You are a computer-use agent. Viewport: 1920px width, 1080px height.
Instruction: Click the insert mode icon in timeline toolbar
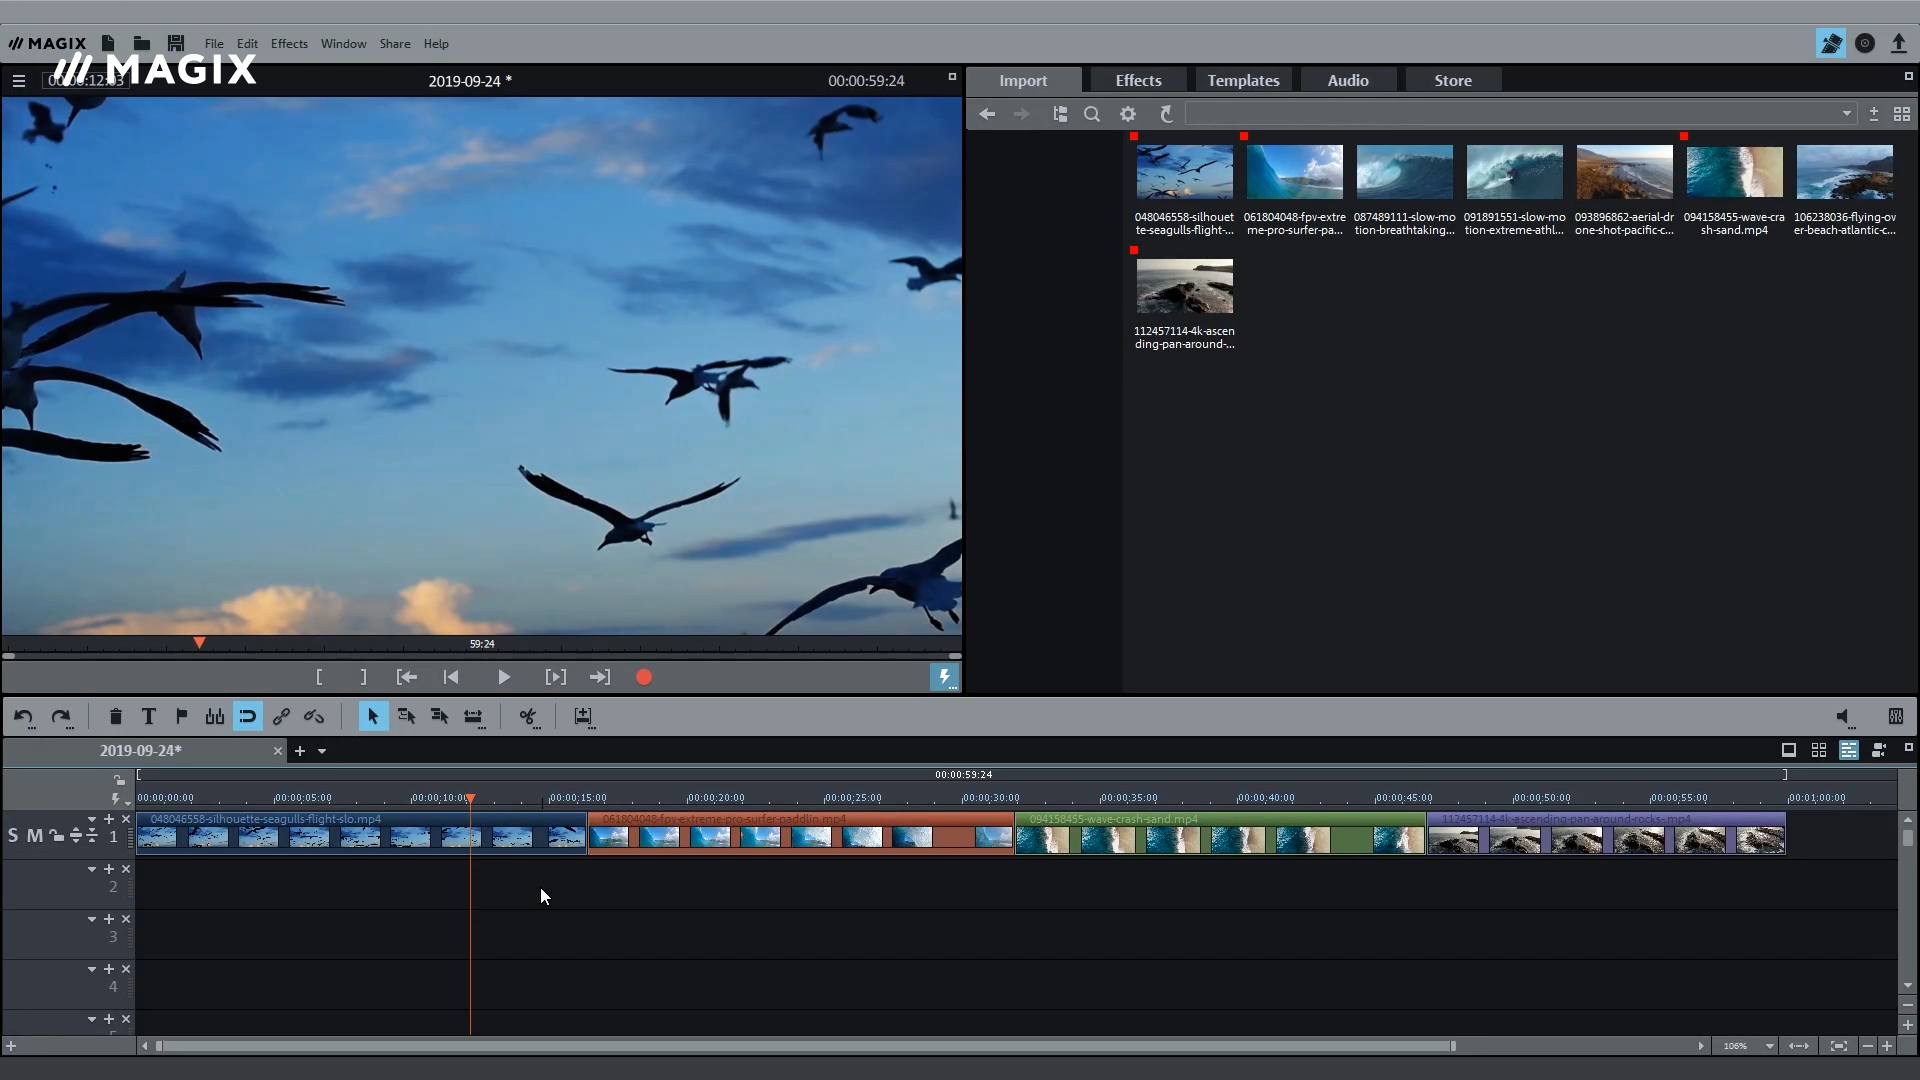point(583,716)
